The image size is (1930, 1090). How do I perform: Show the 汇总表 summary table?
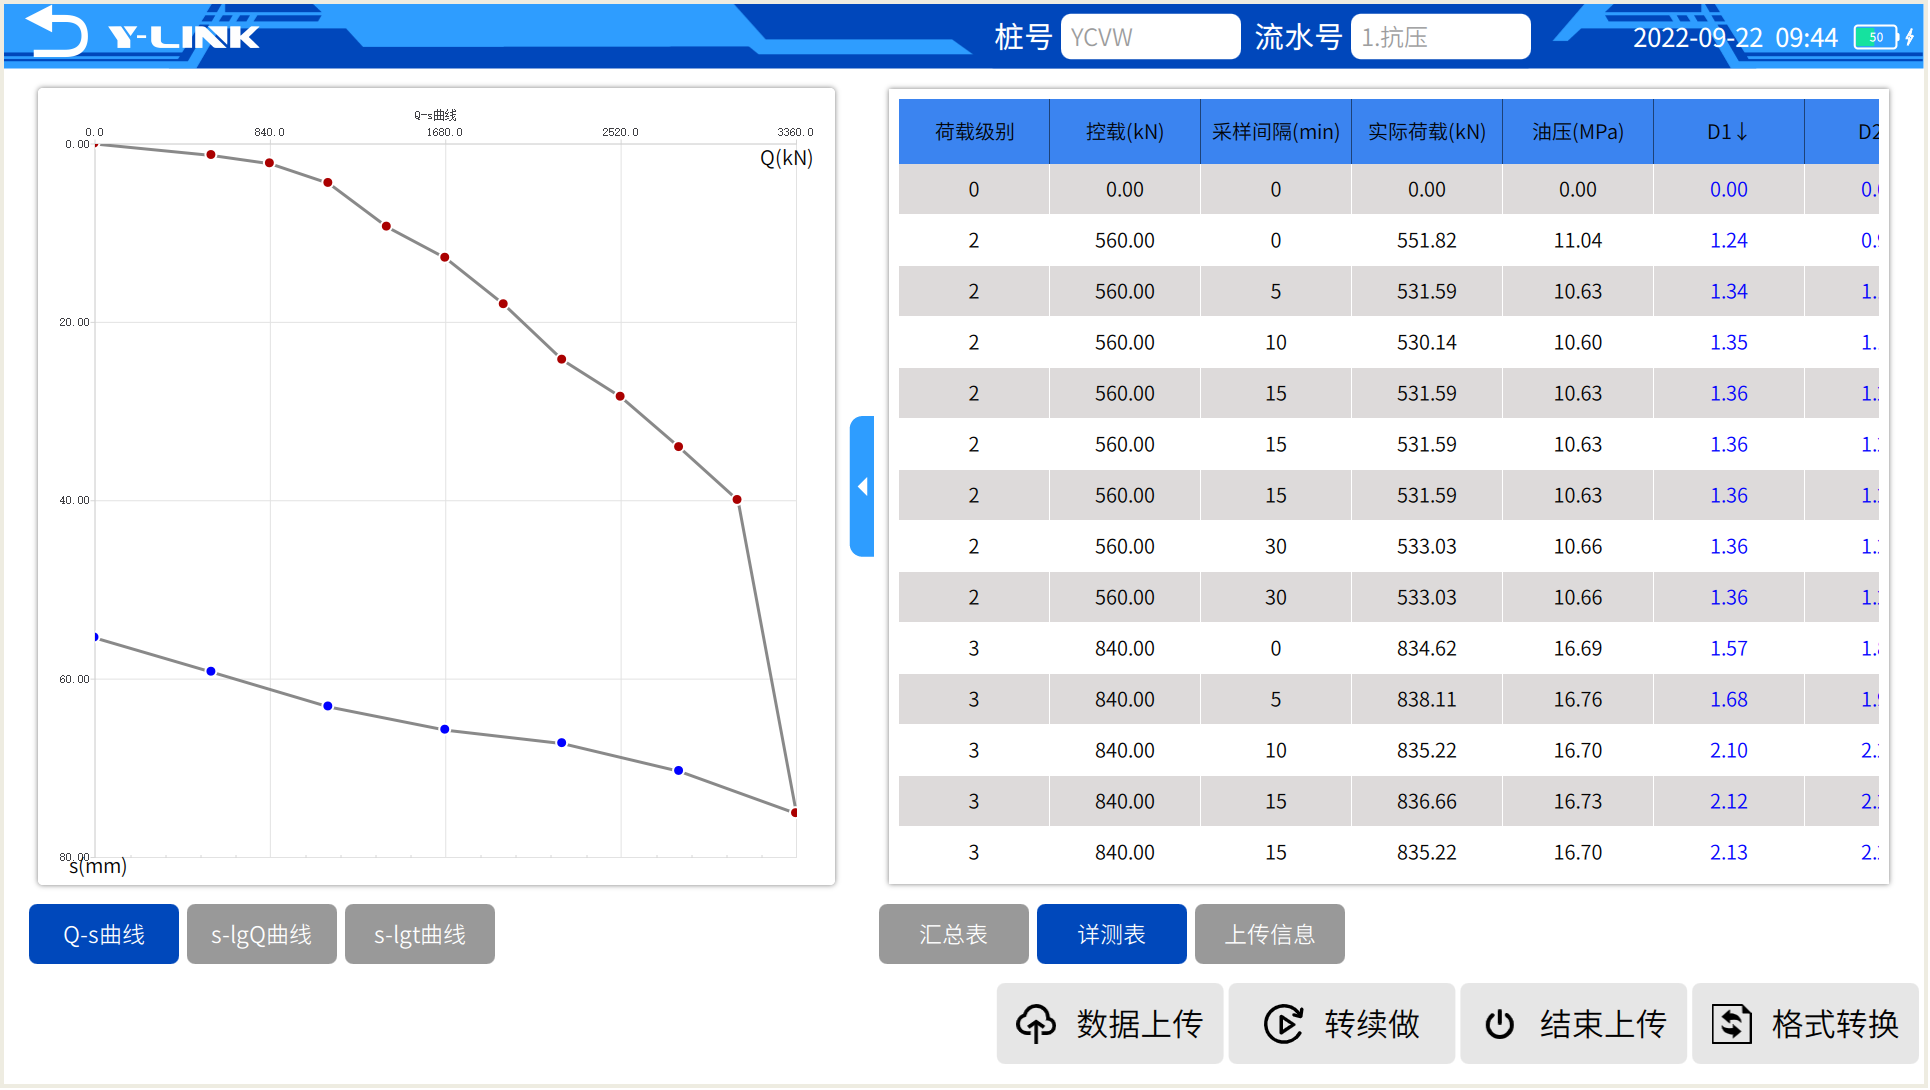click(954, 935)
